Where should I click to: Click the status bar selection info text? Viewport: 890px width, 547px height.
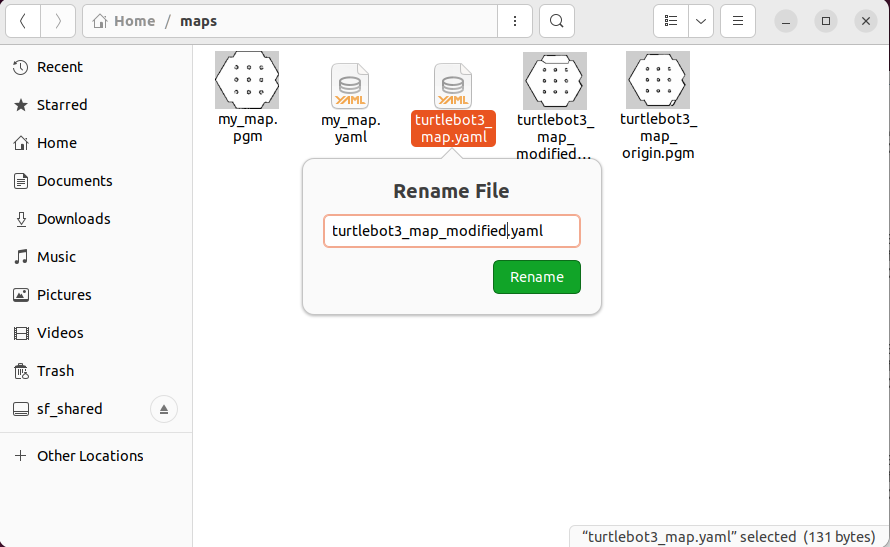tap(729, 537)
